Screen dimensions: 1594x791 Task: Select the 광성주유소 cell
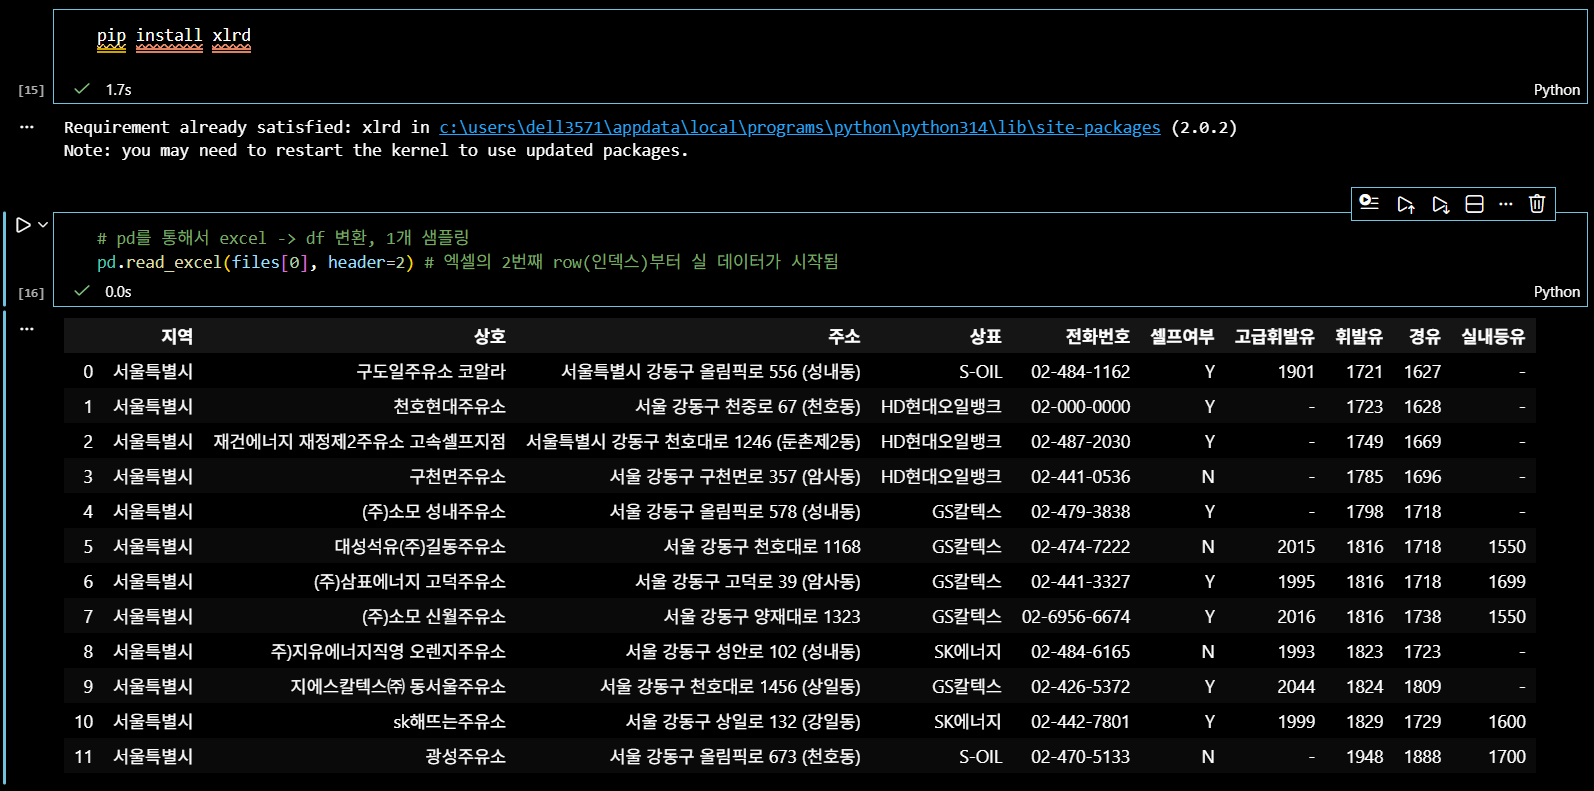[465, 757]
